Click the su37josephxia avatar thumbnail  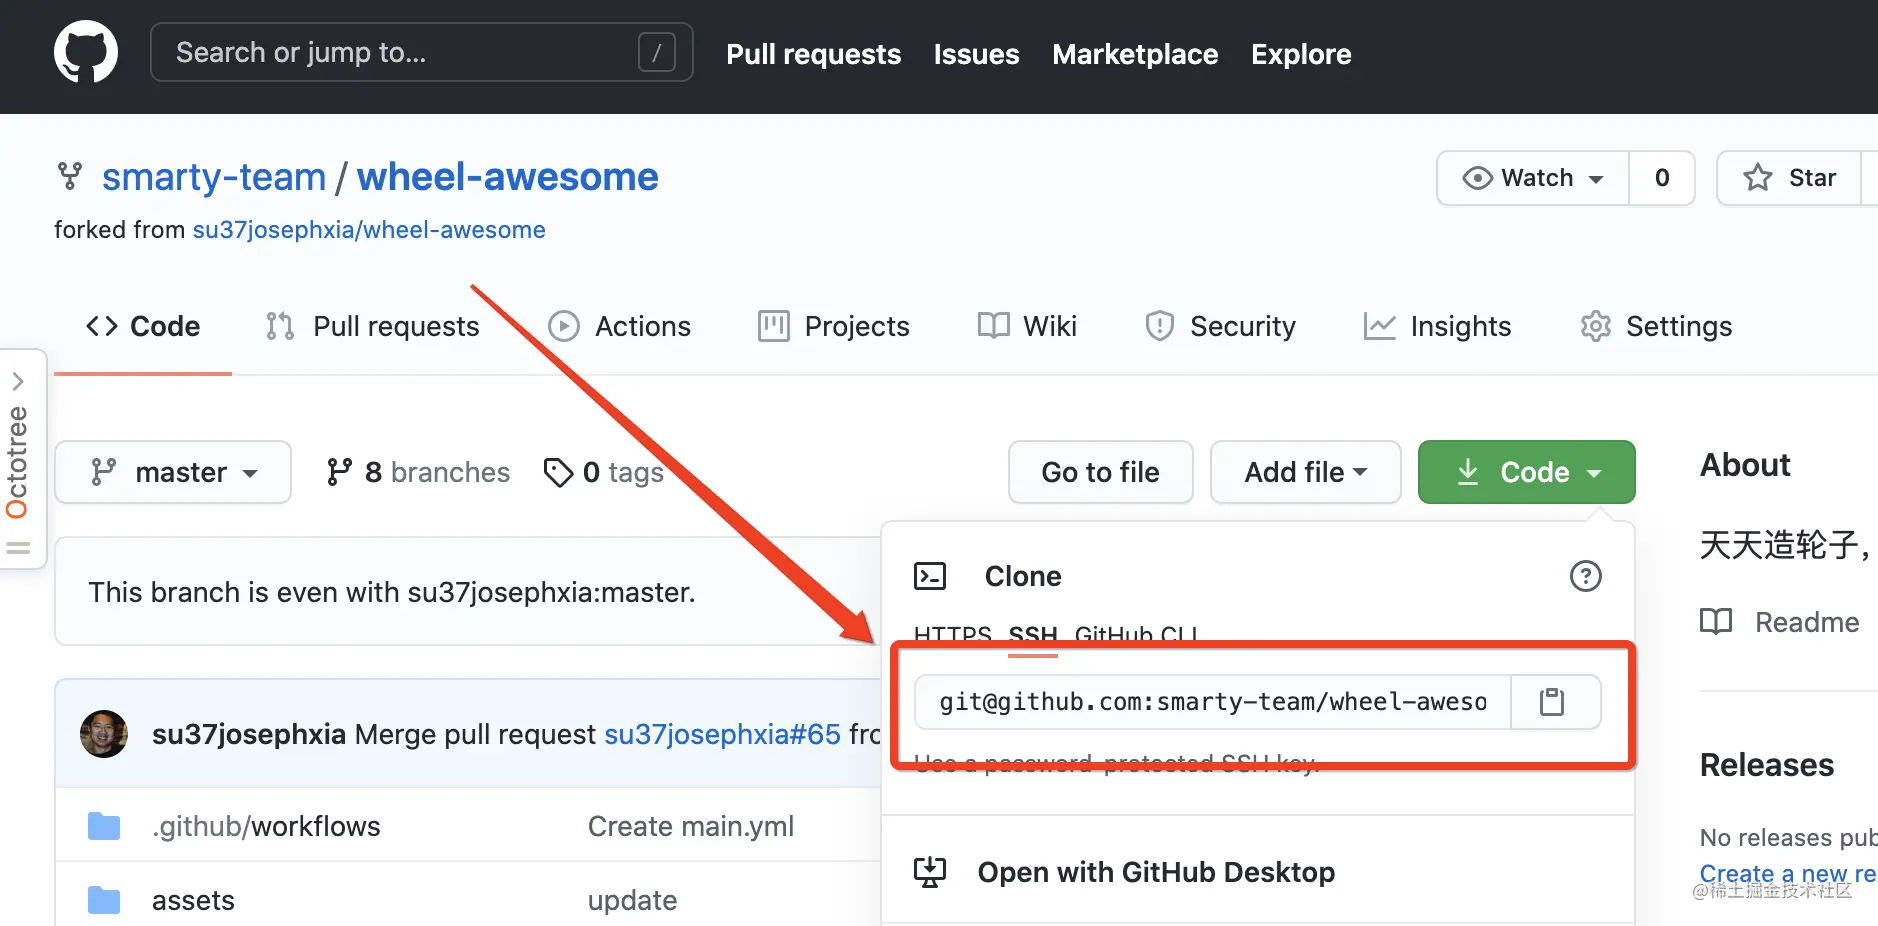[104, 734]
